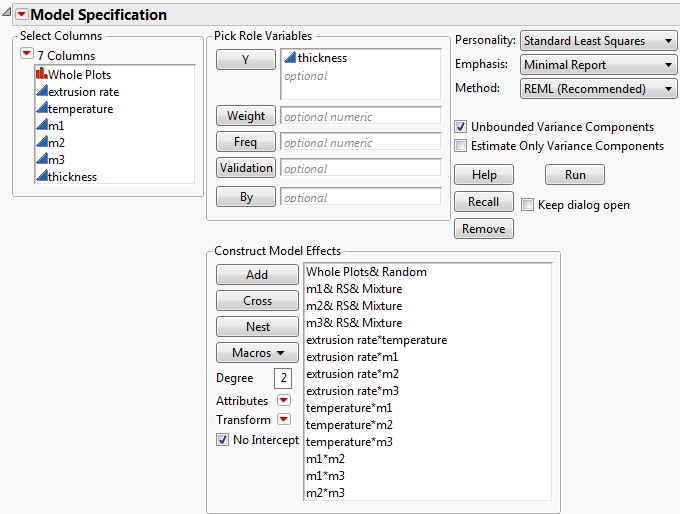Click the Degree number field

pos(282,378)
